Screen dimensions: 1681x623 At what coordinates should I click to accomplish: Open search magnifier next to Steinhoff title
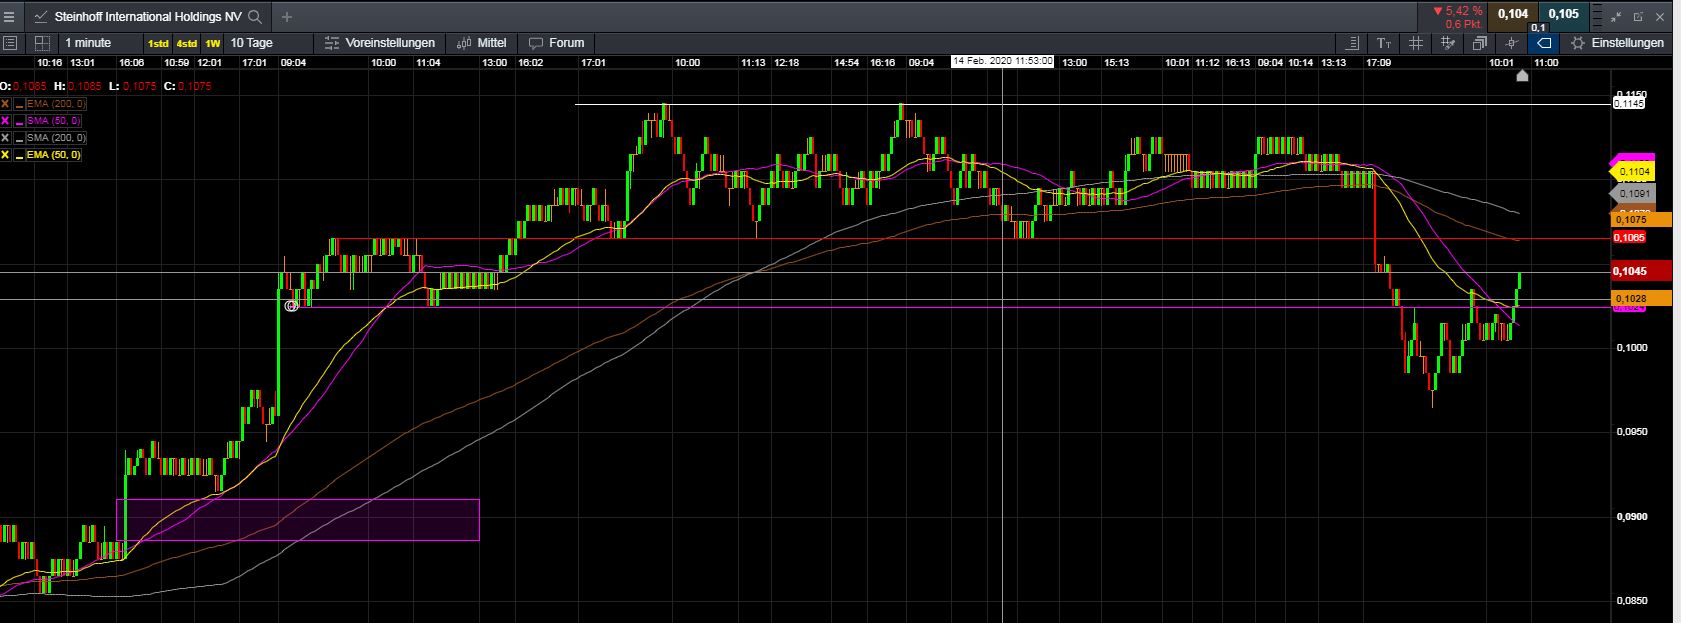point(256,17)
